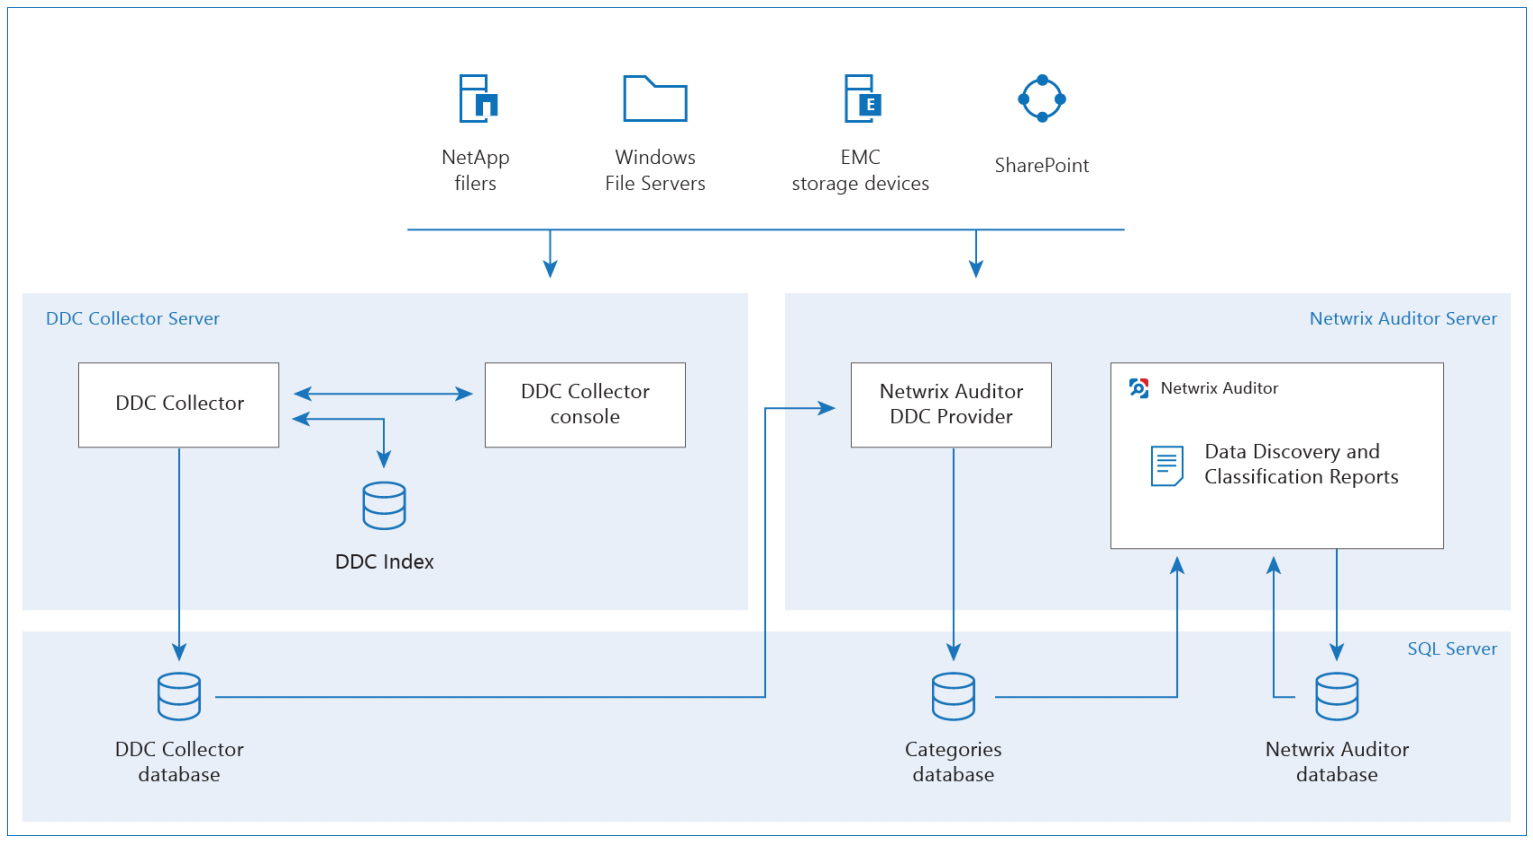Click the 'Categories database' caption

[953, 761]
